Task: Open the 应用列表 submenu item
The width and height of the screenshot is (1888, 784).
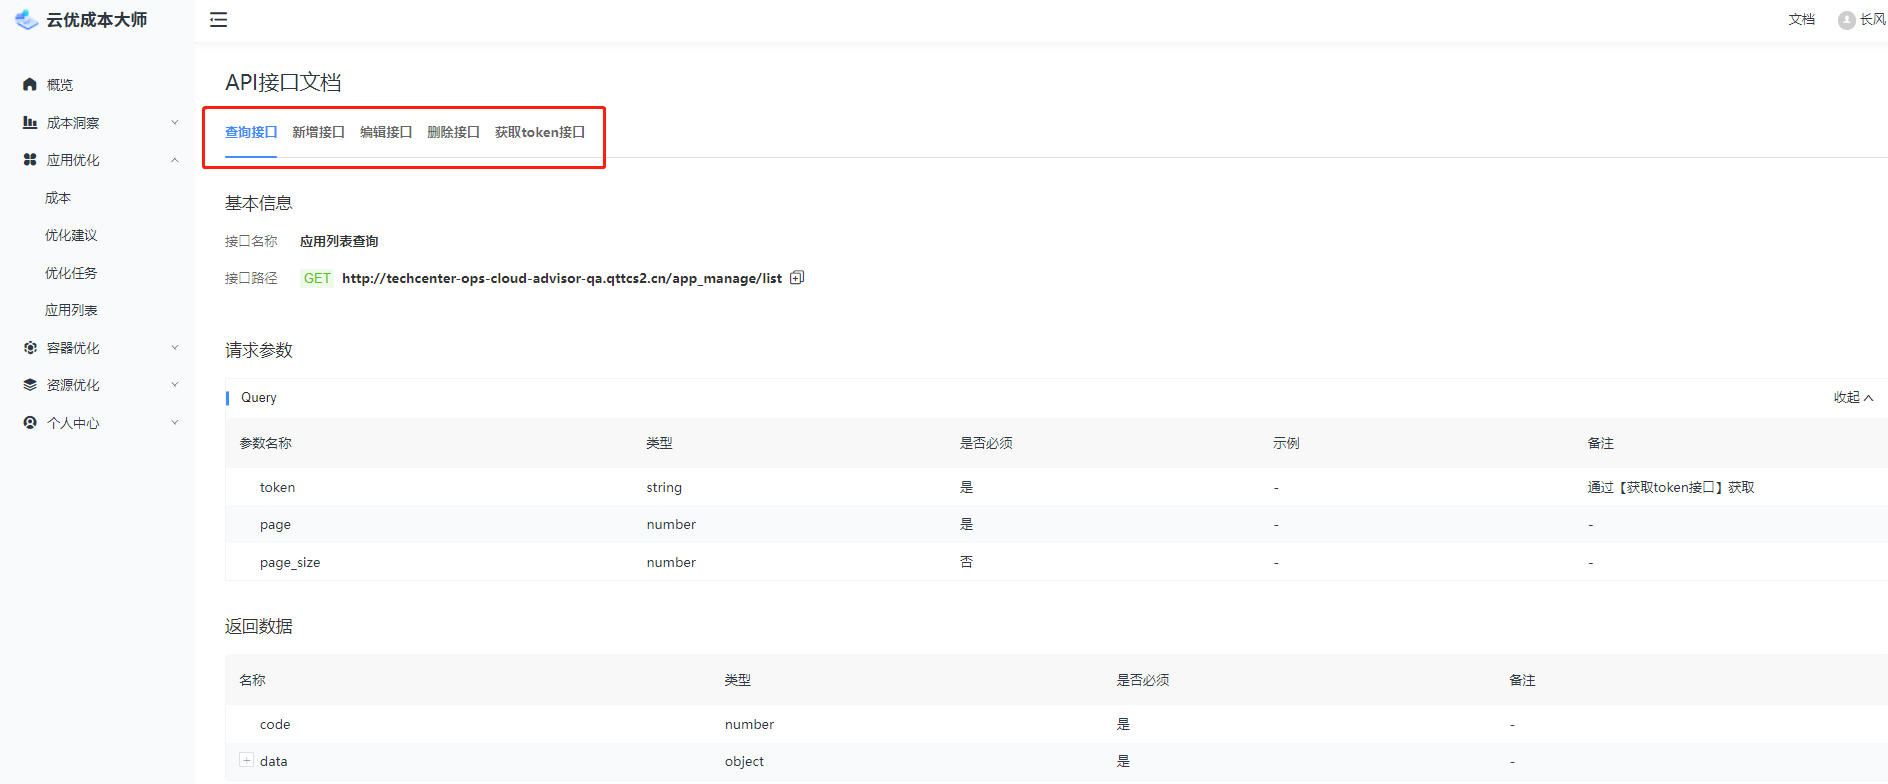Action: [71, 310]
